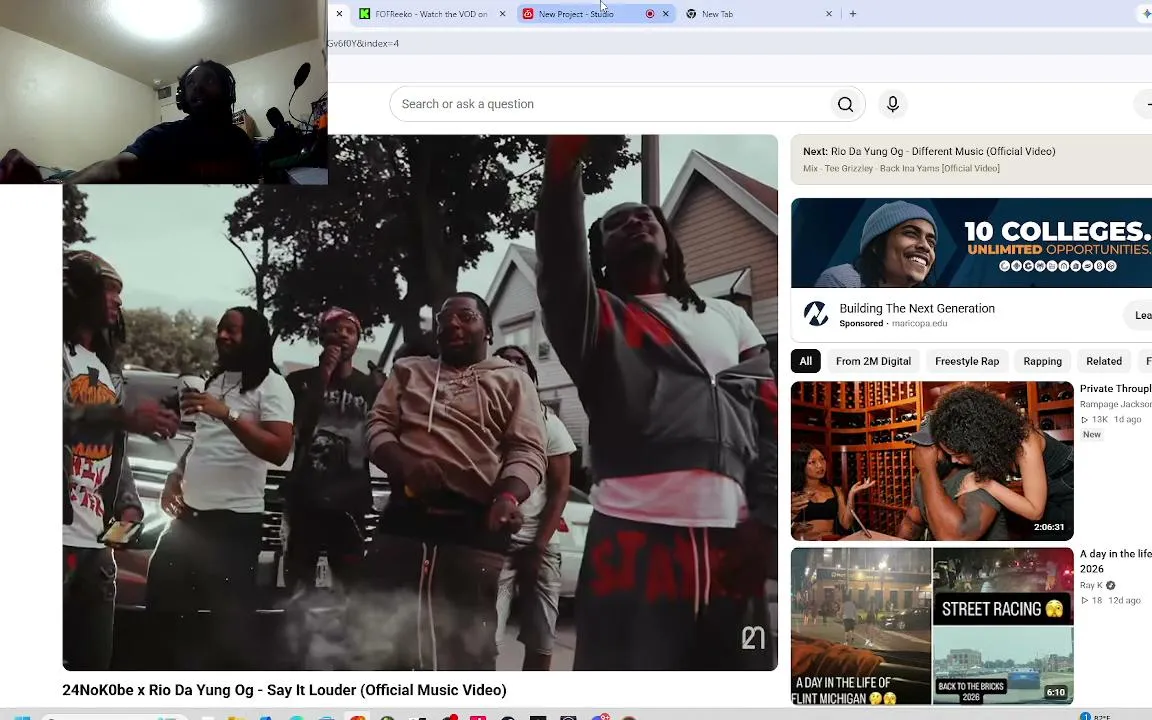Click the Chrome favicon on New Tab
1152x720 pixels.
tap(691, 14)
